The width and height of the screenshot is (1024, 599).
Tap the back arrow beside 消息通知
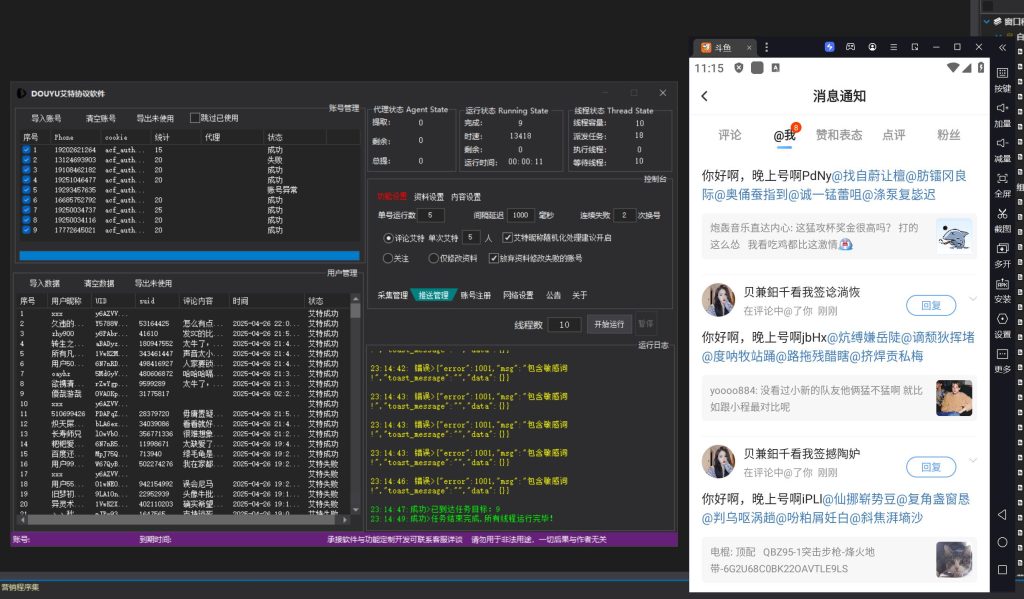coord(705,96)
